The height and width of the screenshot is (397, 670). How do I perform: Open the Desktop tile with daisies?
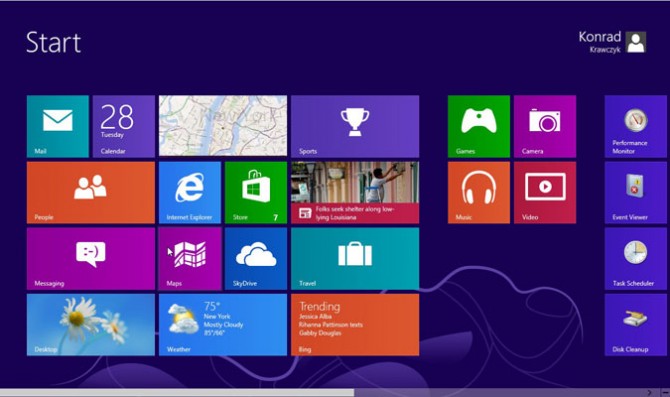tap(91, 325)
